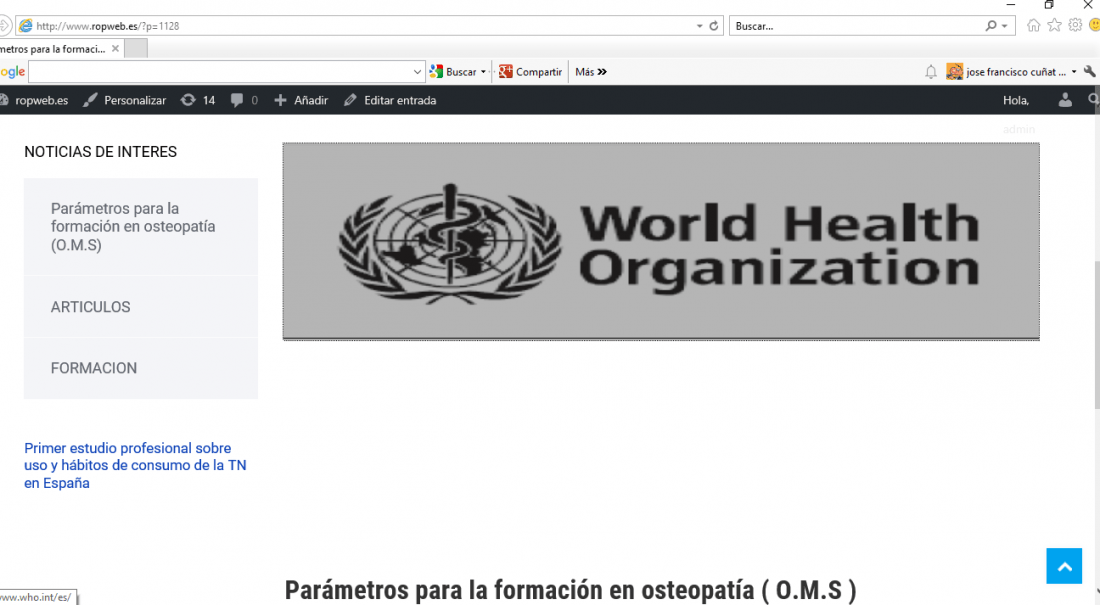Screen dimensions: 1100x605
Task: Click the Google toolbar search input
Action: coord(220,72)
